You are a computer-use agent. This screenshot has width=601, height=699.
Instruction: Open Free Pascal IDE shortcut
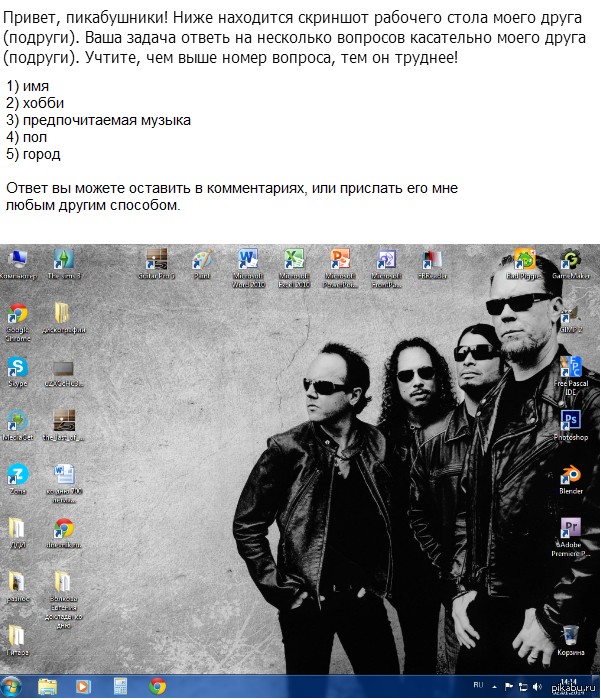571,368
